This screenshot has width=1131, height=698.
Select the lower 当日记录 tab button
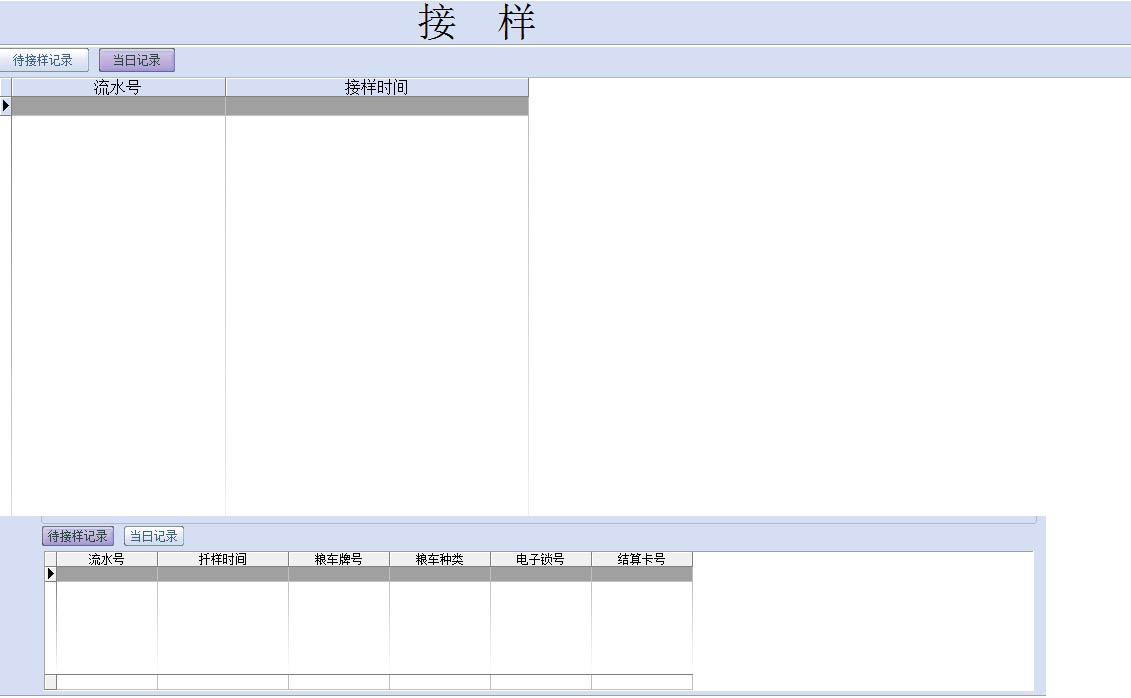pos(154,536)
